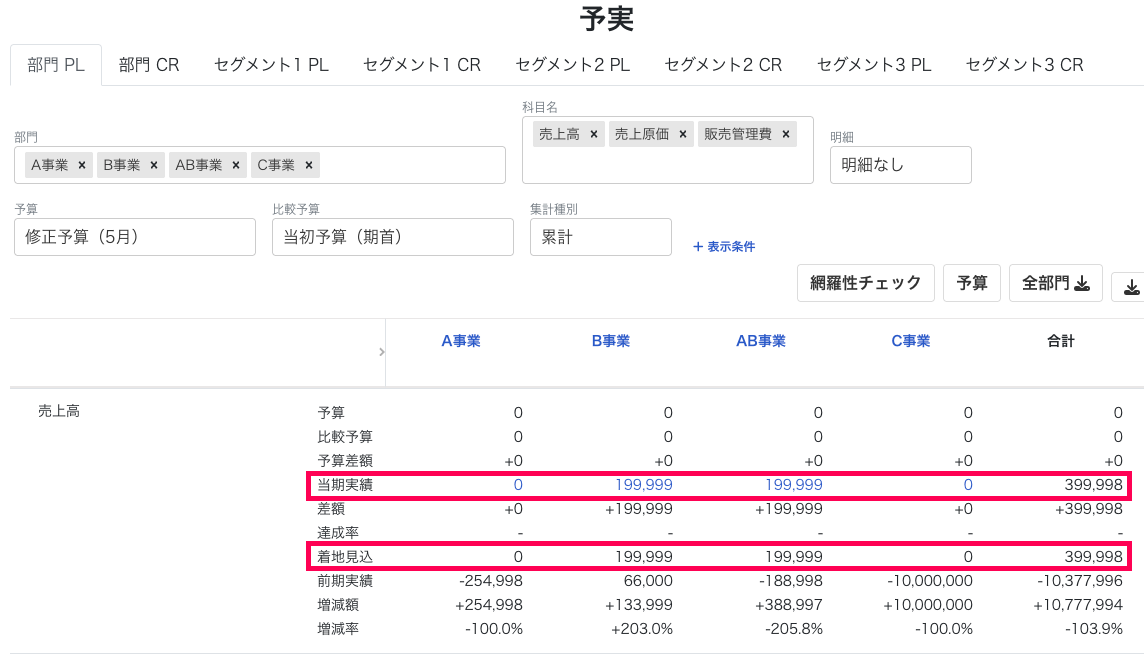1144x655 pixels.
Task: Expand the row header column chevron
Action: tap(382, 352)
